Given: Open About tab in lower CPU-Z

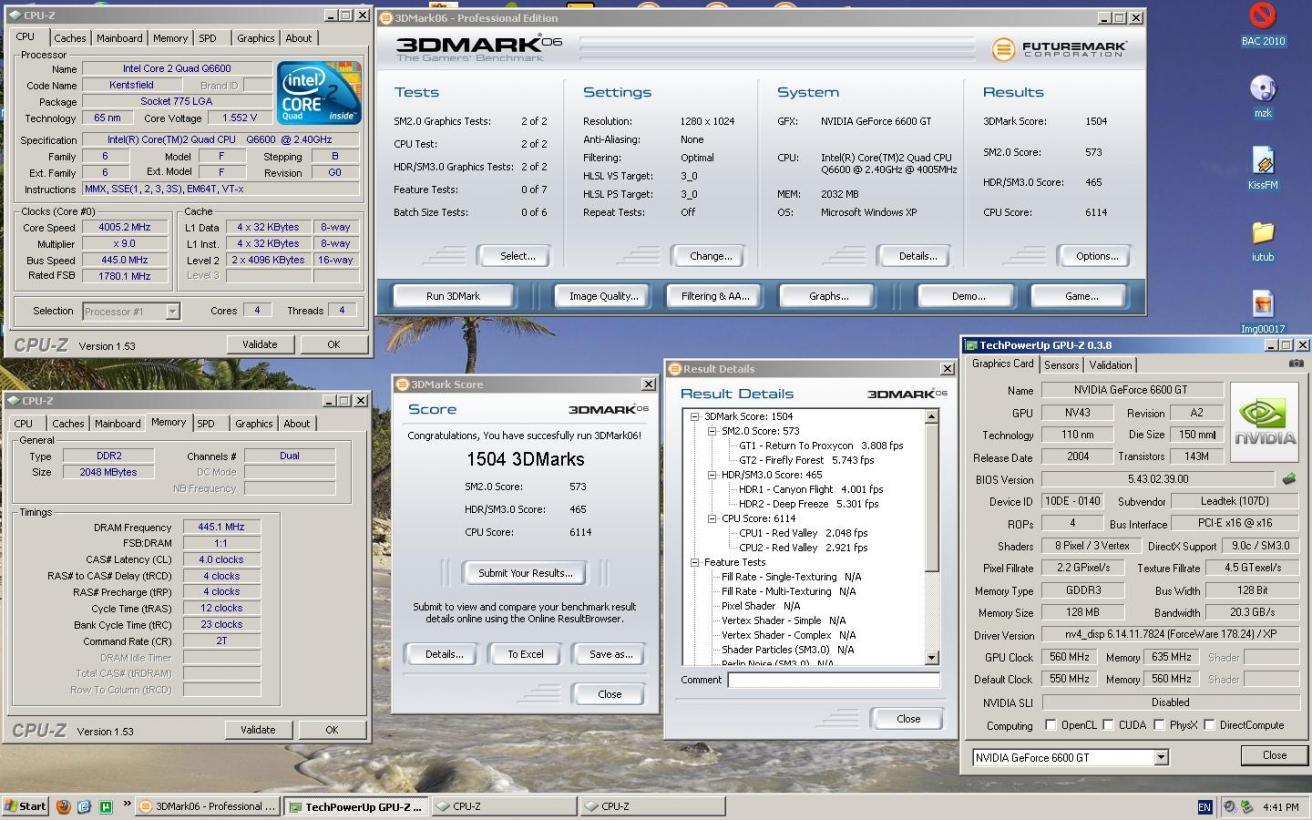Looking at the screenshot, I should pyautogui.click(x=297, y=423).
